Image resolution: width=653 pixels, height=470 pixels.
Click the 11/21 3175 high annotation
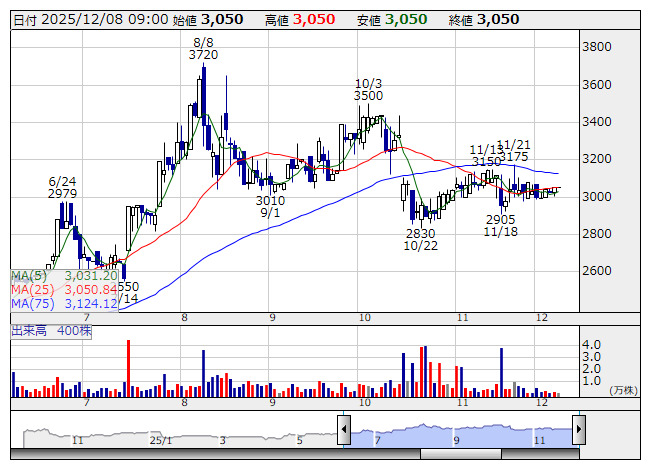coord(513,151)
